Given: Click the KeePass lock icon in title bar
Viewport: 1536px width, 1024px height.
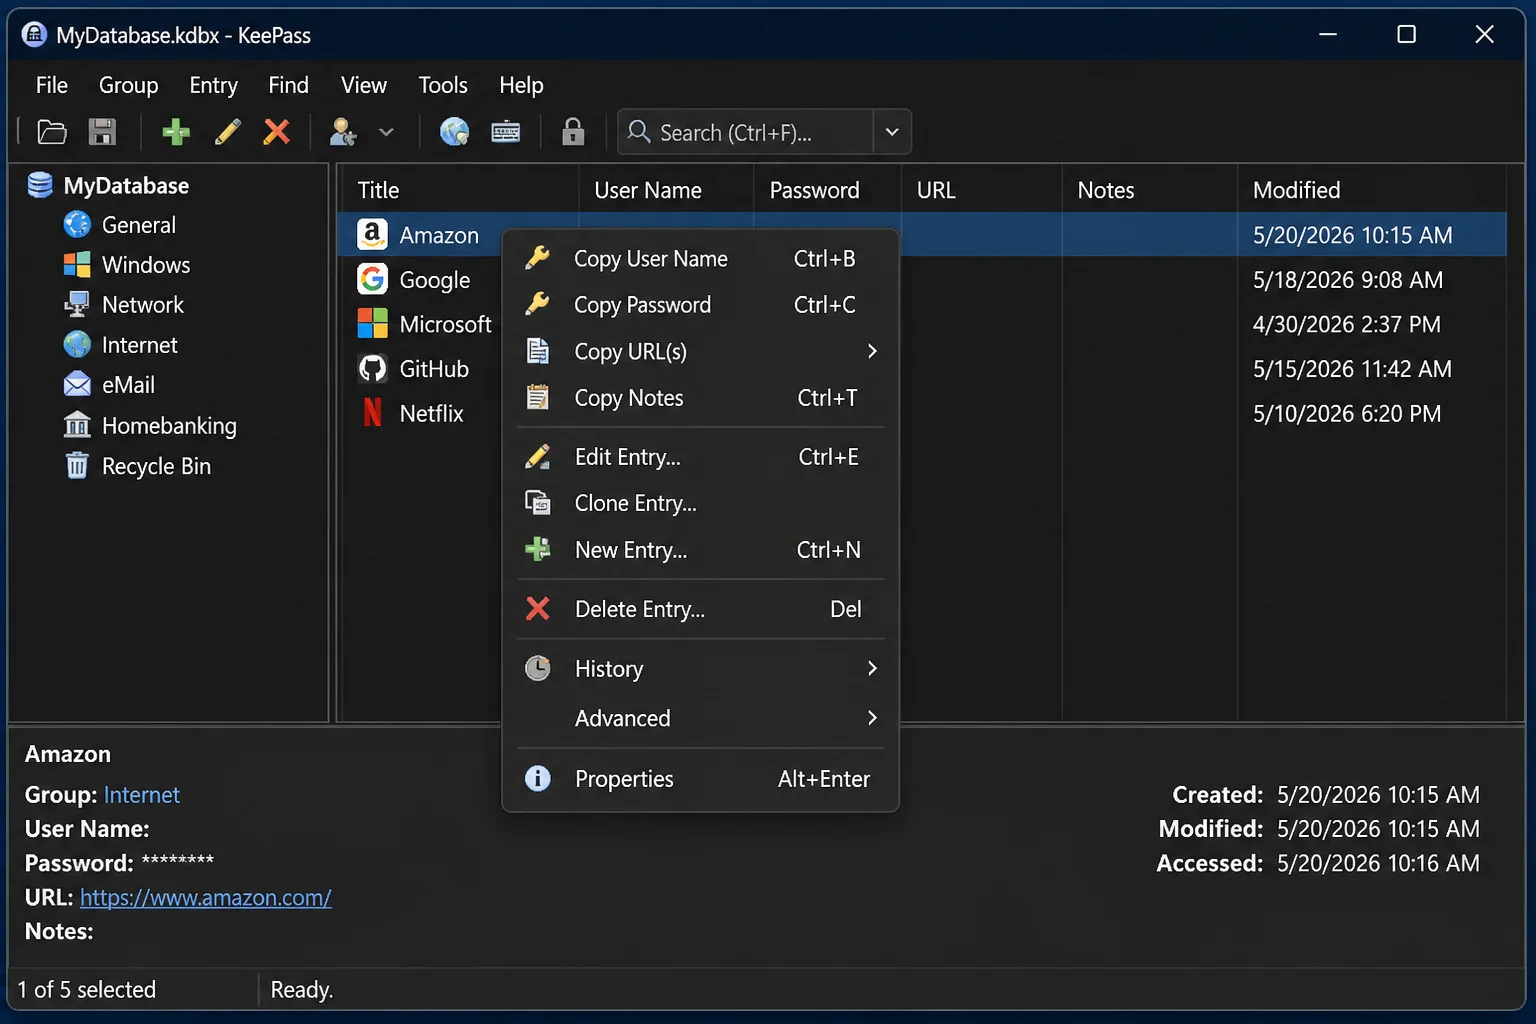Looking at the screenshot, I should tap(34, 35).
